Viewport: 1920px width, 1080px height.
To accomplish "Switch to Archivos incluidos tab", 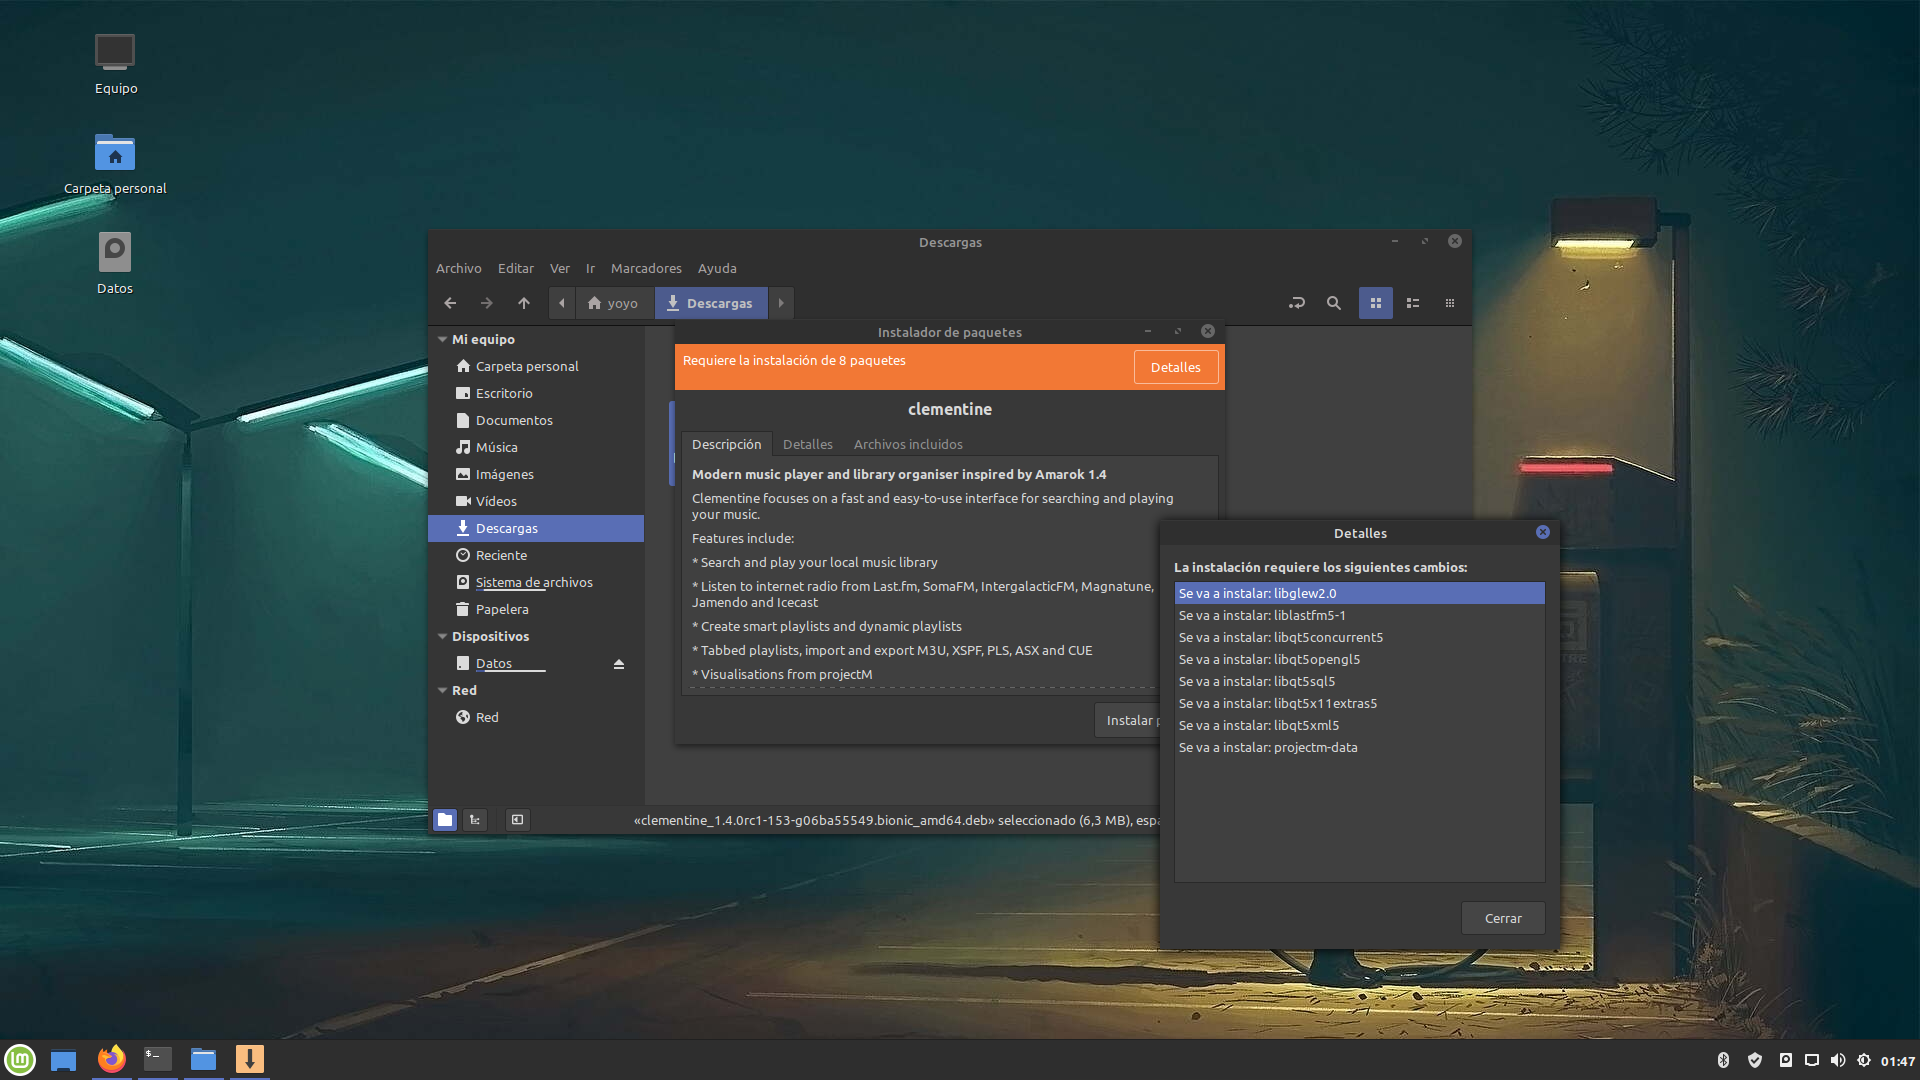I will 907,444.
